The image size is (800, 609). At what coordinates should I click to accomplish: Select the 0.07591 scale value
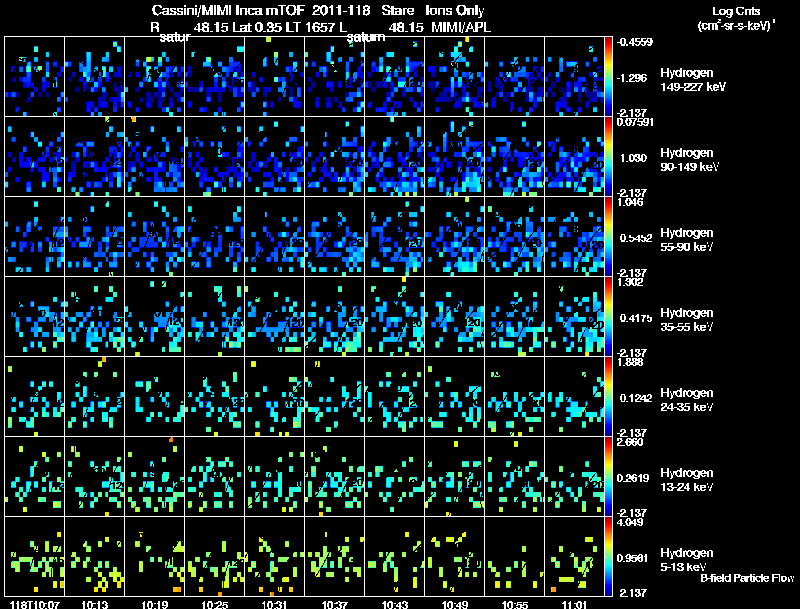tap(635, 122)
